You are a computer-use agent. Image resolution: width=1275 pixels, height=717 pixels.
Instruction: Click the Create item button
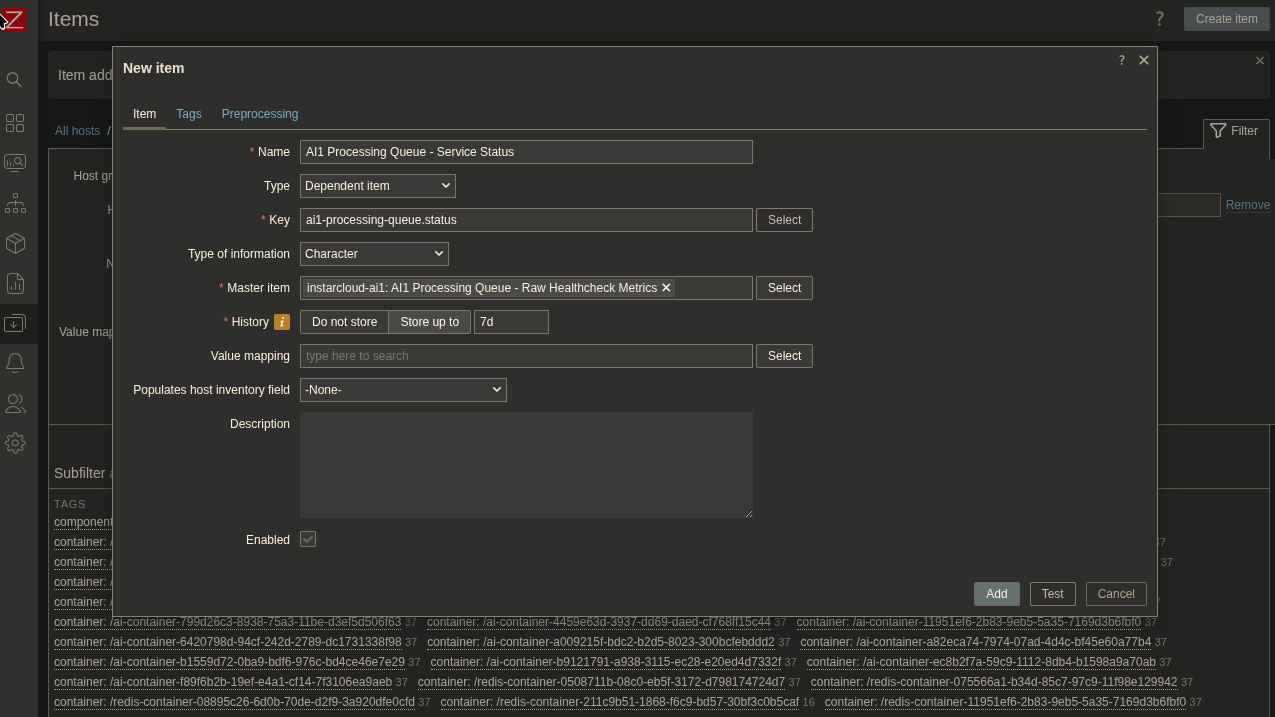[x=1226, y=19]
